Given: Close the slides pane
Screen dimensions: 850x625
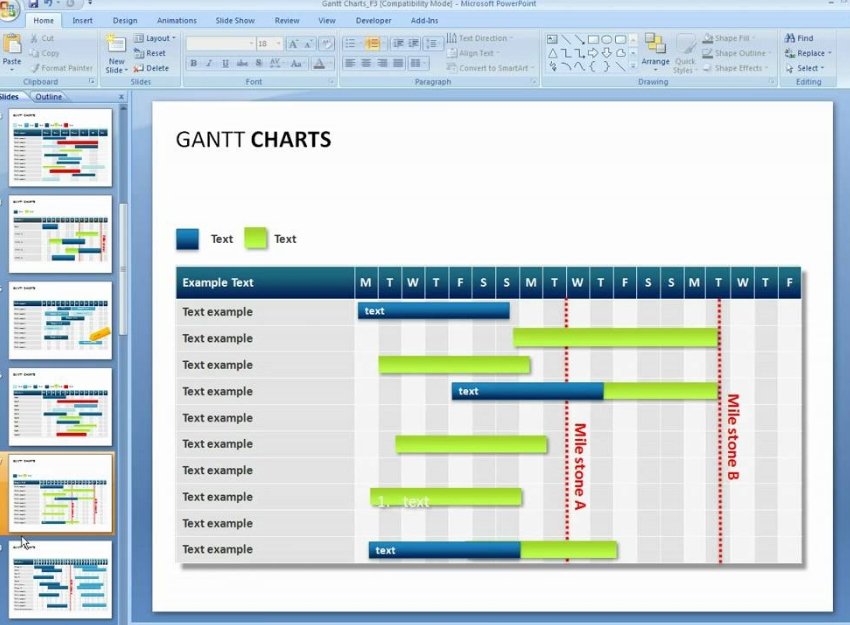Looking at the screenshot, I should [121, 97].
